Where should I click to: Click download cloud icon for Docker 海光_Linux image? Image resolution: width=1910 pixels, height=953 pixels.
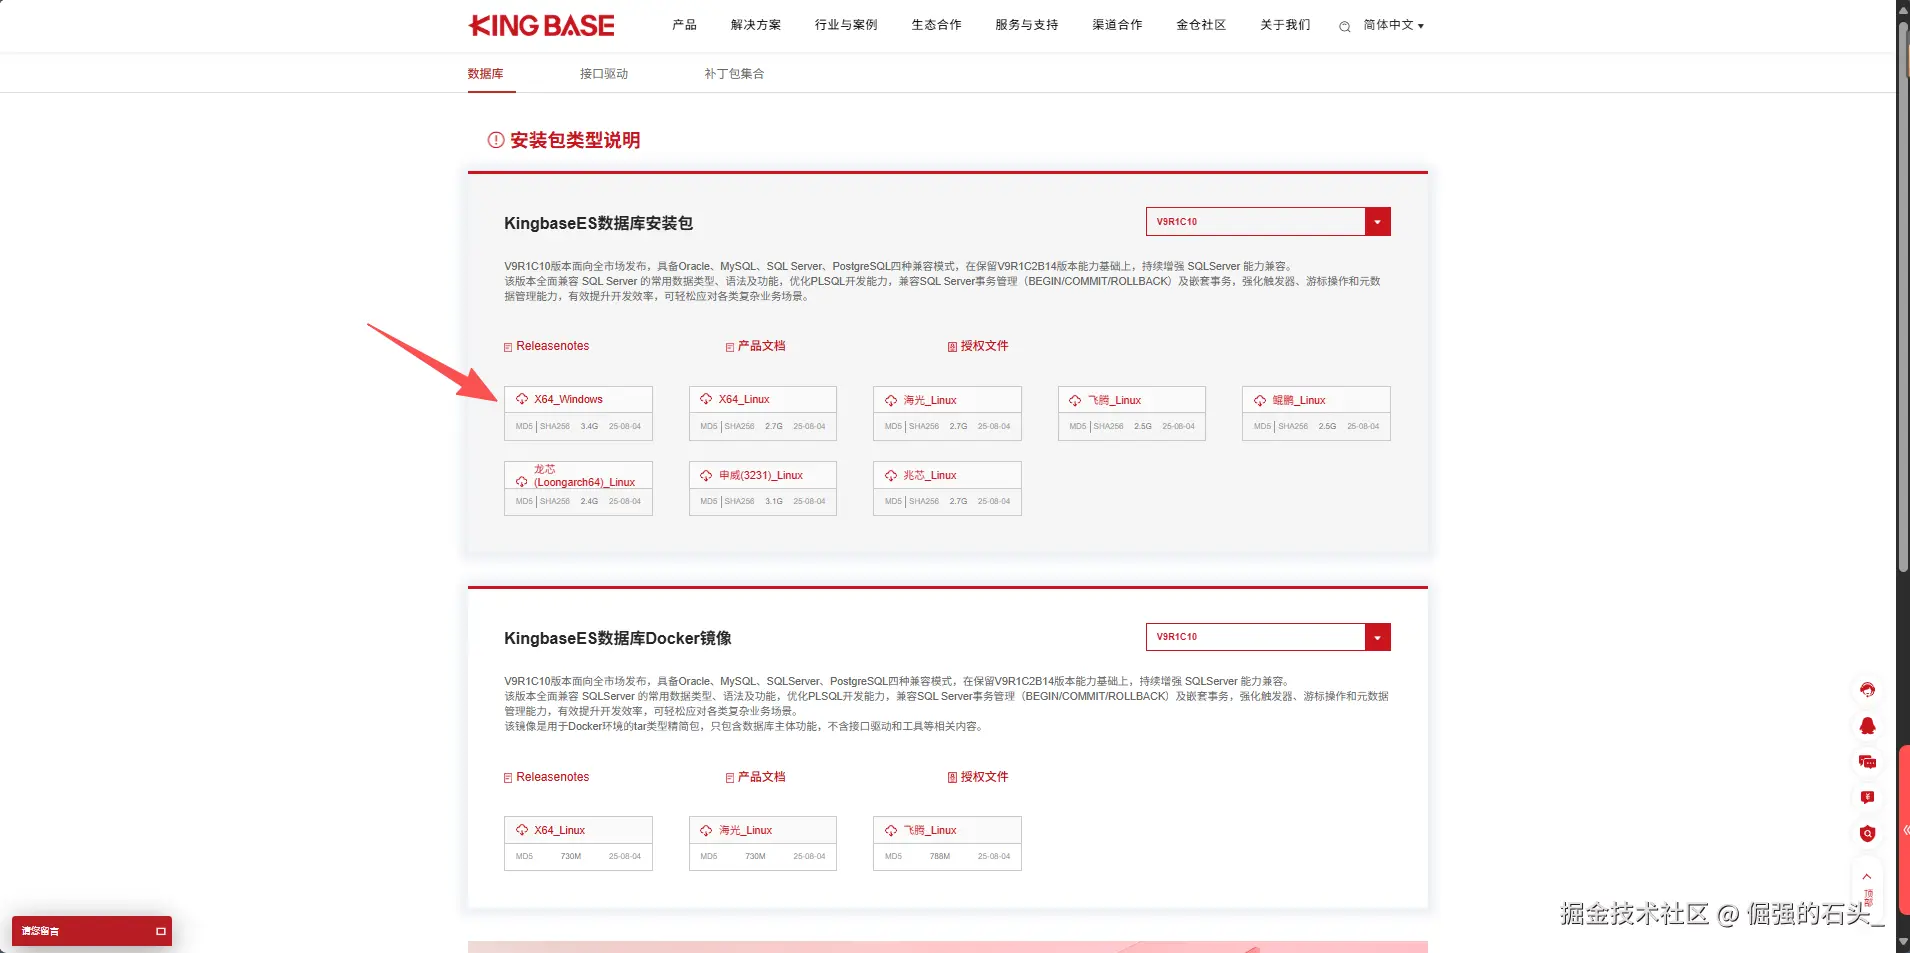[706, 830]
